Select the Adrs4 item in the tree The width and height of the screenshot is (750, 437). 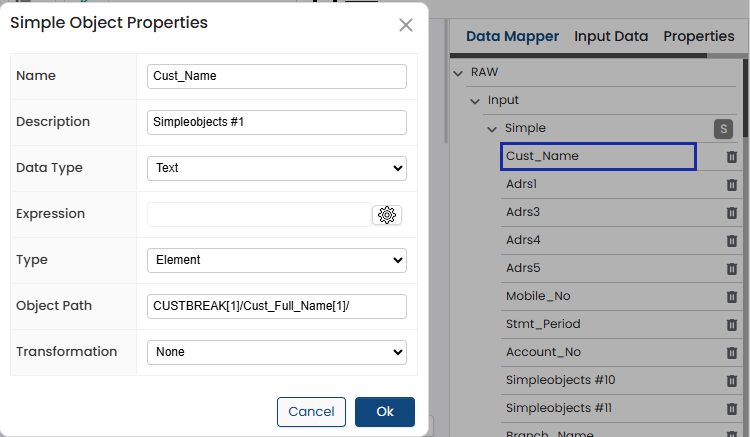click(x=523, y=240)
